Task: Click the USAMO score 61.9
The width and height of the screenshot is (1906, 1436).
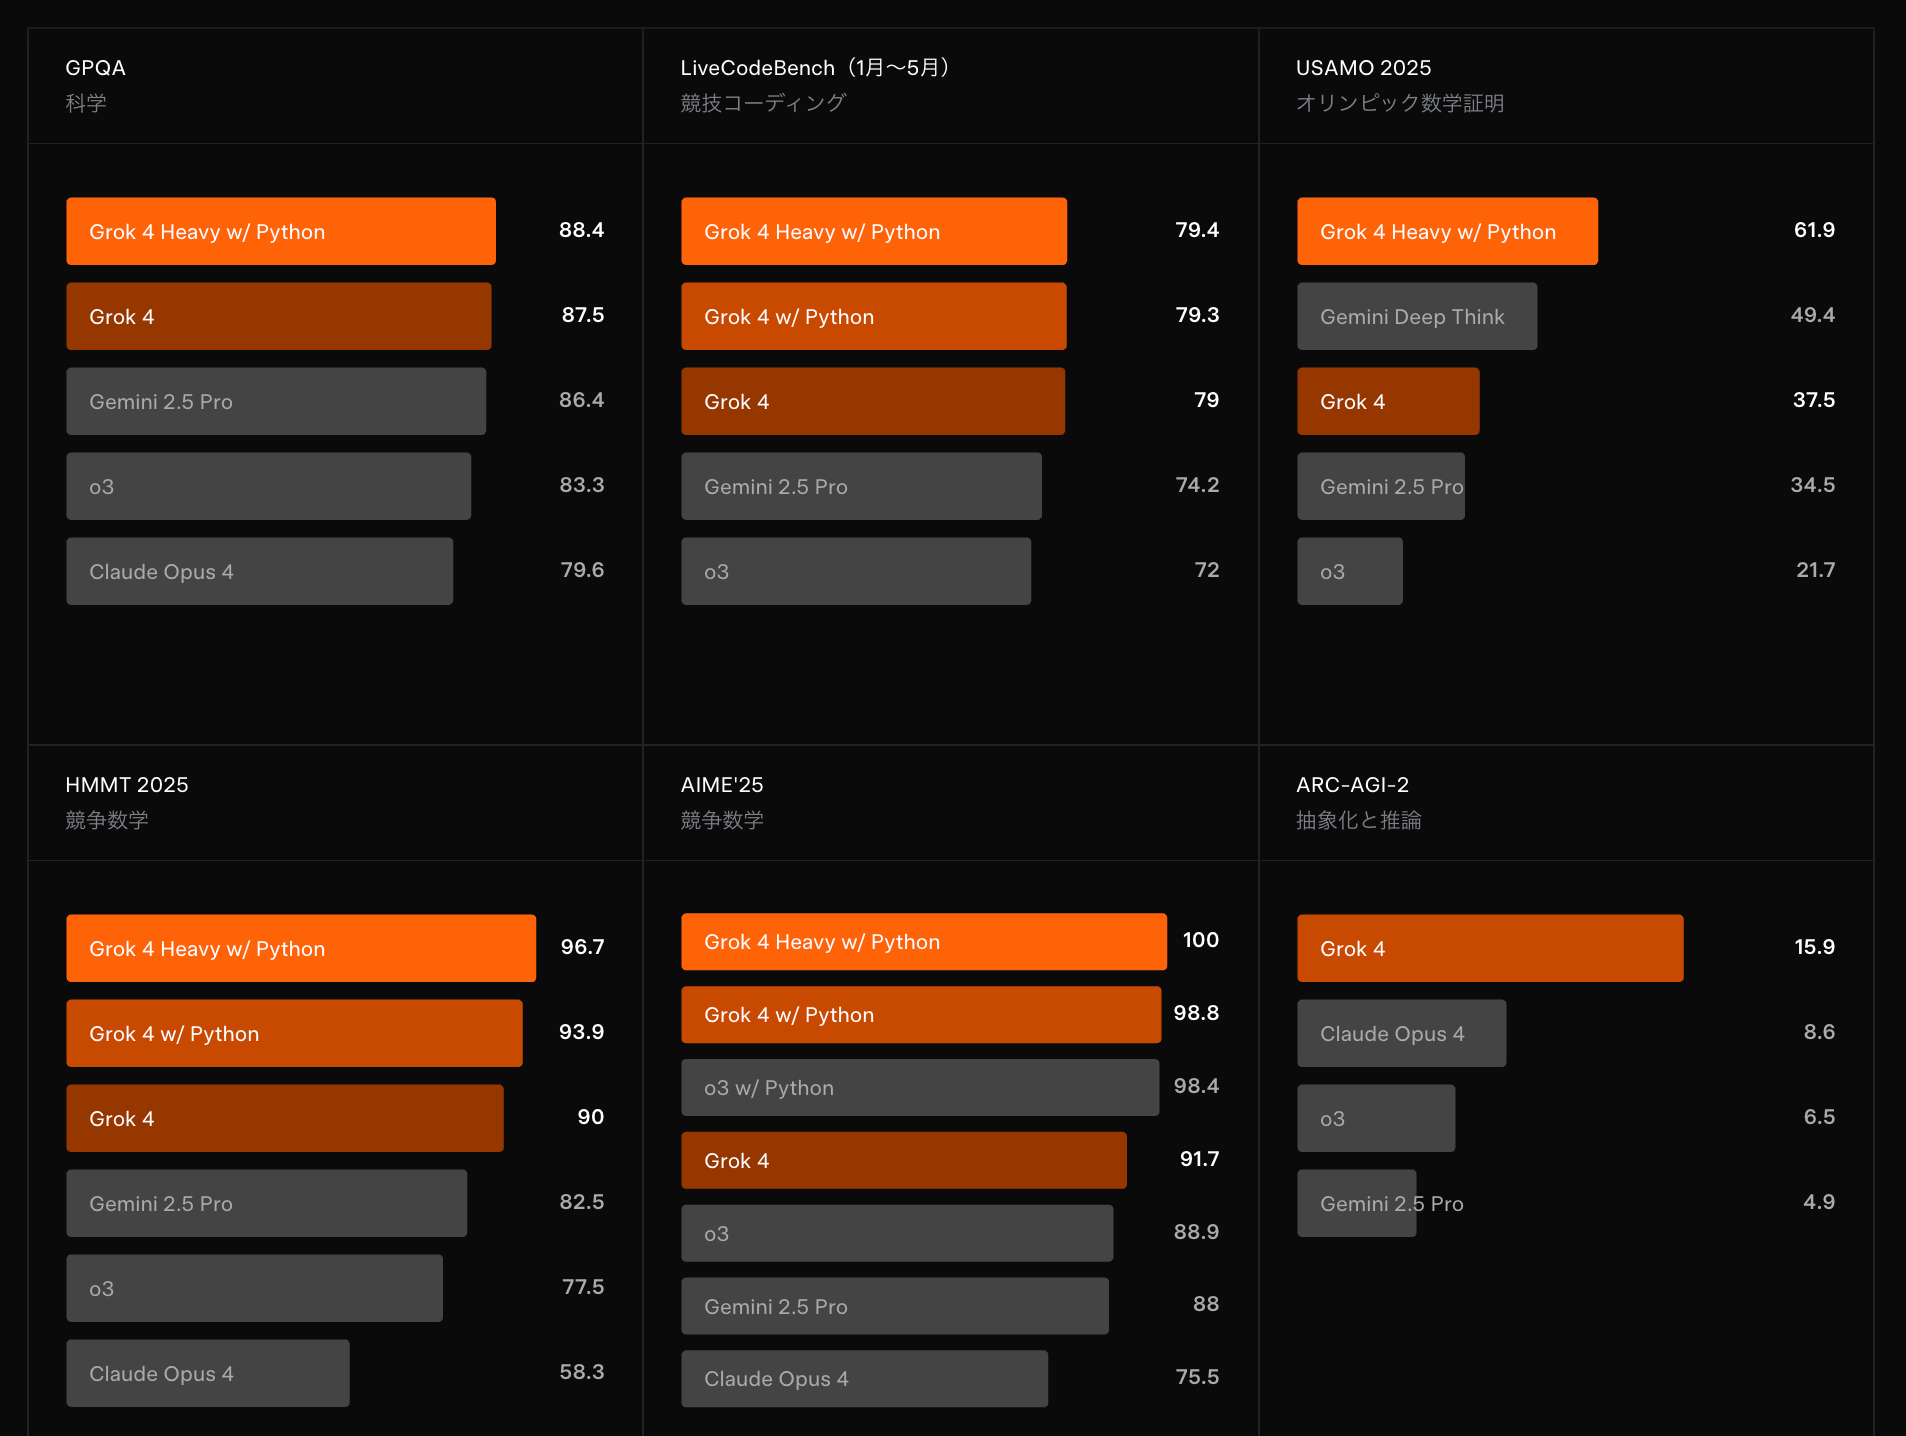Action: coord(1814,230)
